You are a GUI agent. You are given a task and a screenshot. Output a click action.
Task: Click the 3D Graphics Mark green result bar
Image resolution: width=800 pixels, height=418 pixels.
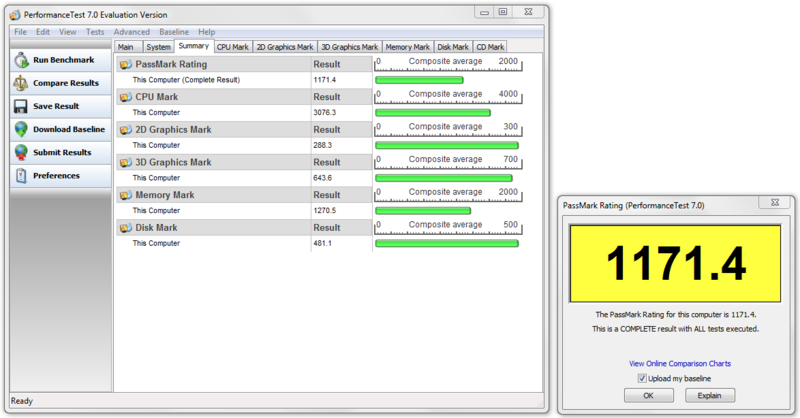(443, 178)
